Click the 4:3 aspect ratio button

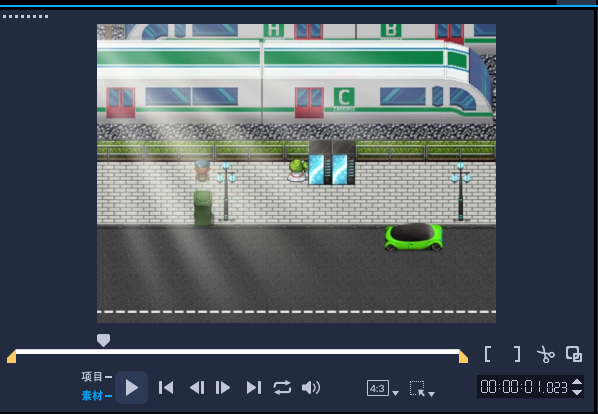[378, 388]
